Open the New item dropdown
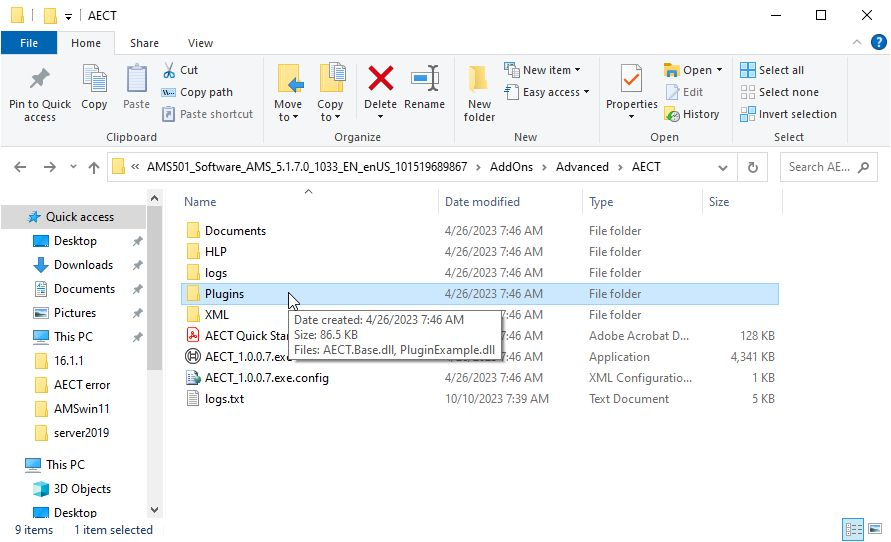 tap(547, 70)
